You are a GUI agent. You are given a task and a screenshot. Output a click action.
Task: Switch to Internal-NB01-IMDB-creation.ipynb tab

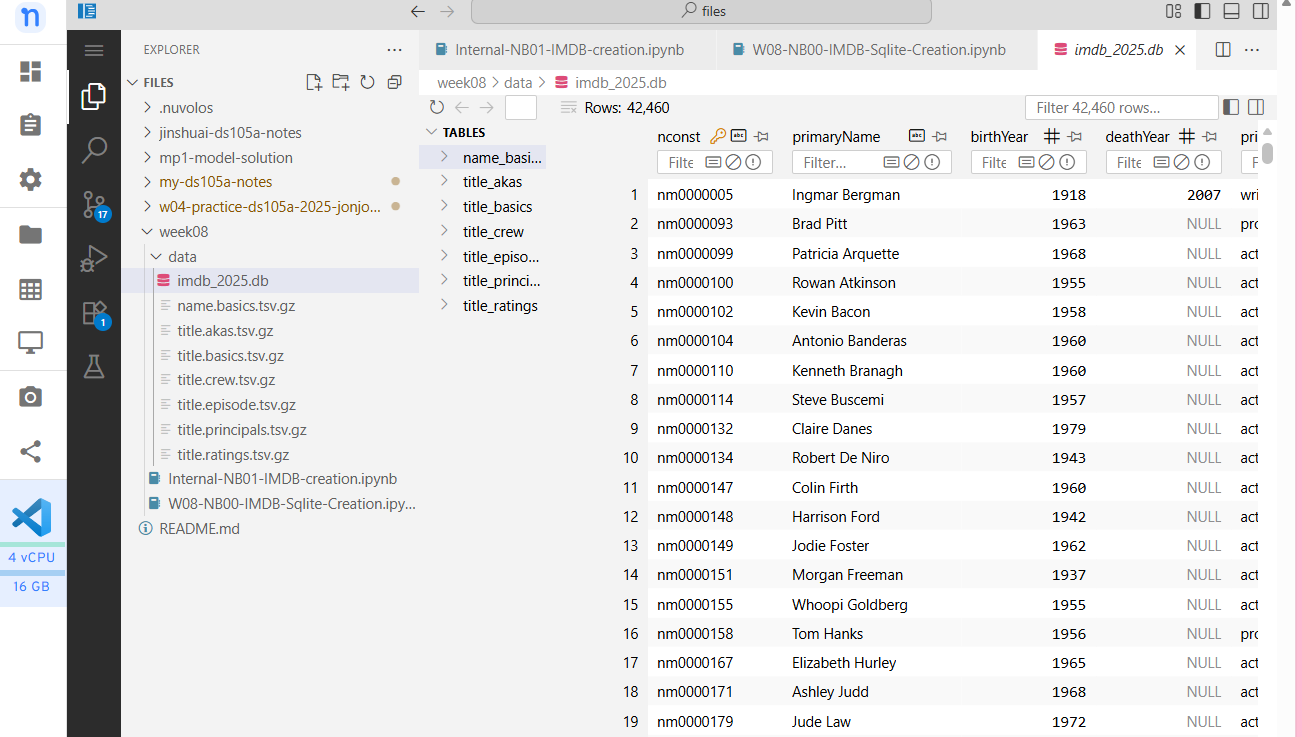569,50
